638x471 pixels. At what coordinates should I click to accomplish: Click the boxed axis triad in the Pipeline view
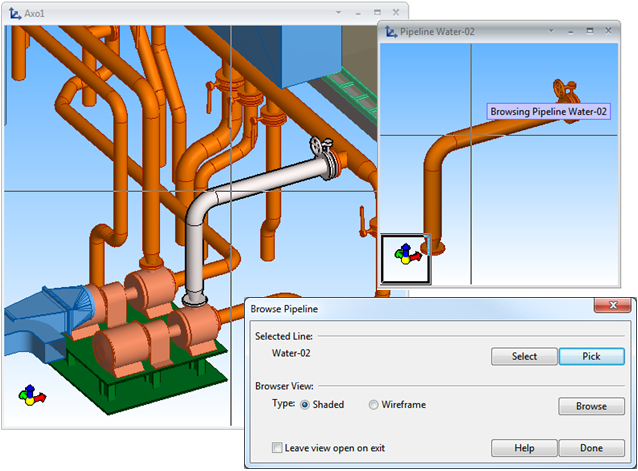(406, 255)
